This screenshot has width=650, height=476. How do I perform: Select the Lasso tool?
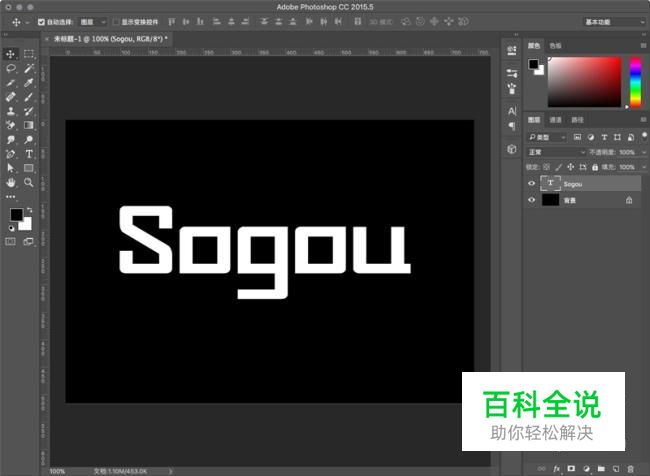pos(11,68)
